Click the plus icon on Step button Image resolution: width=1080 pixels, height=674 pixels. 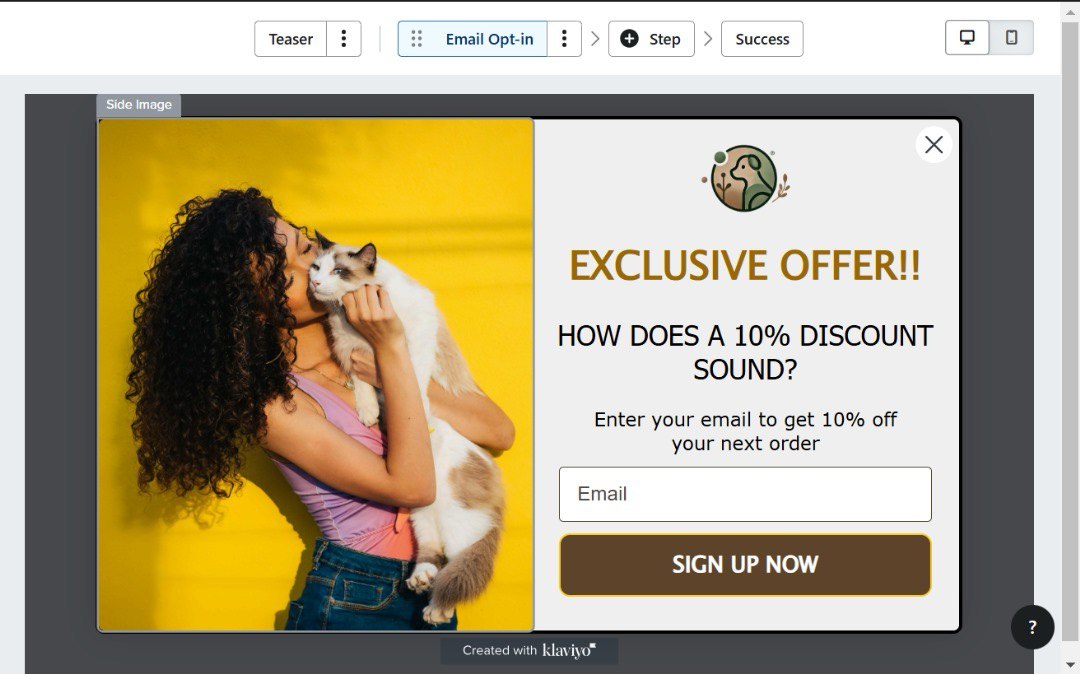pyautogui.click(x=629, y=39)
